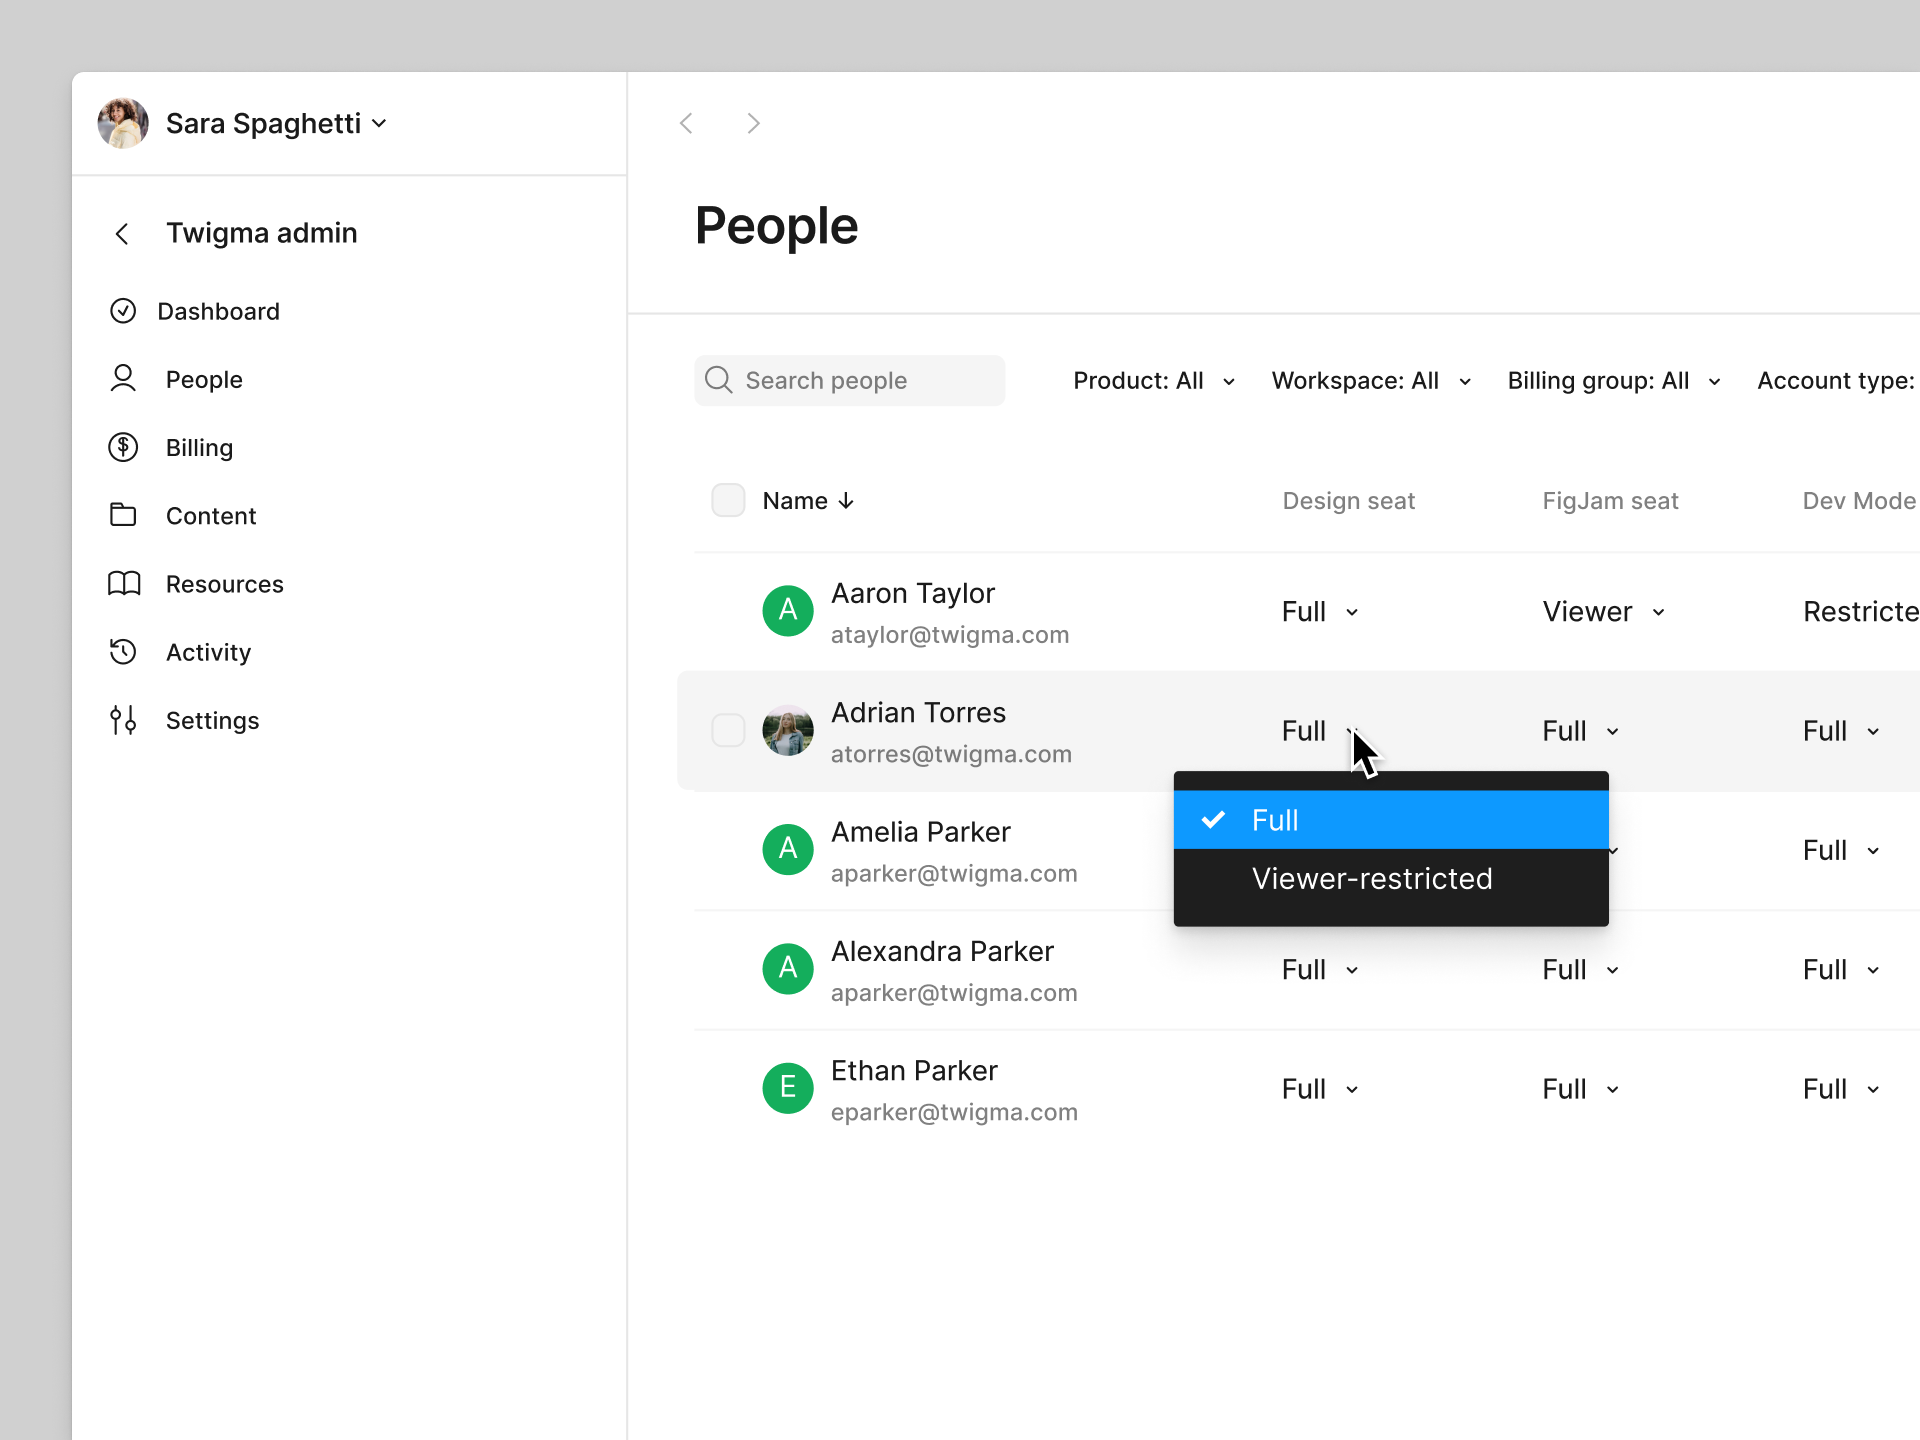
Task: Toggle checkbox next to Aaron Taylor
Action: pyautogui.click(x=726, y=611)
